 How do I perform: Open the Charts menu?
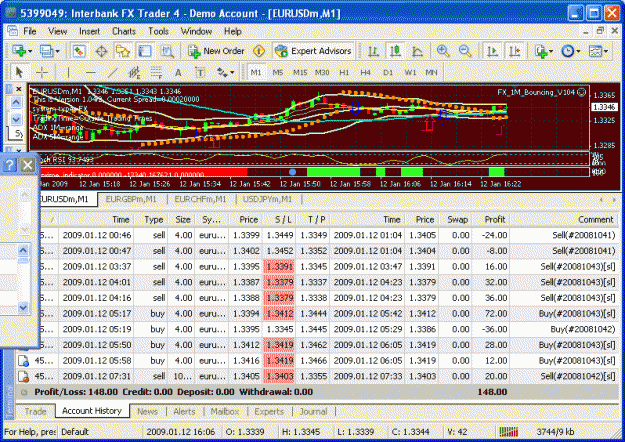124,31
